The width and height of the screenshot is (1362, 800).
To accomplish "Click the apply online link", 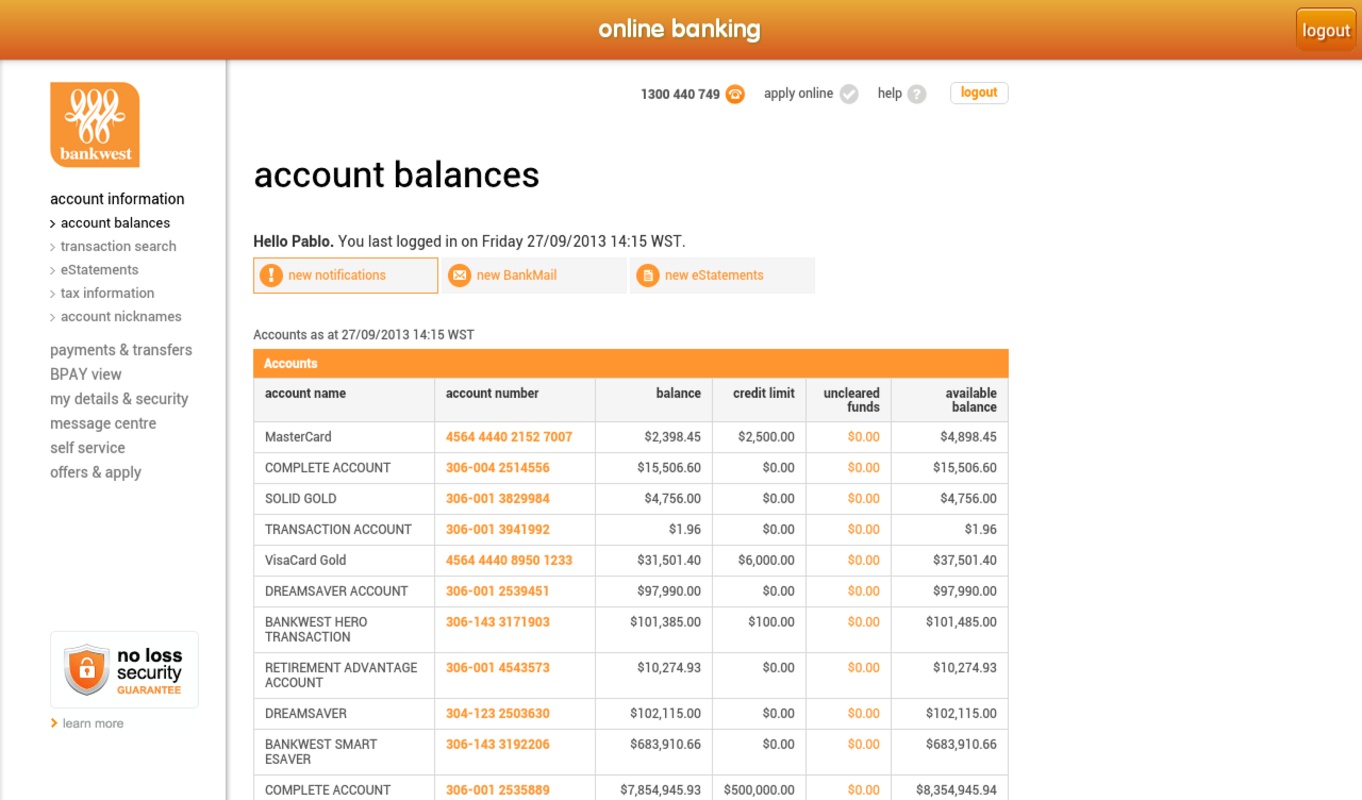I will [798, 93].
